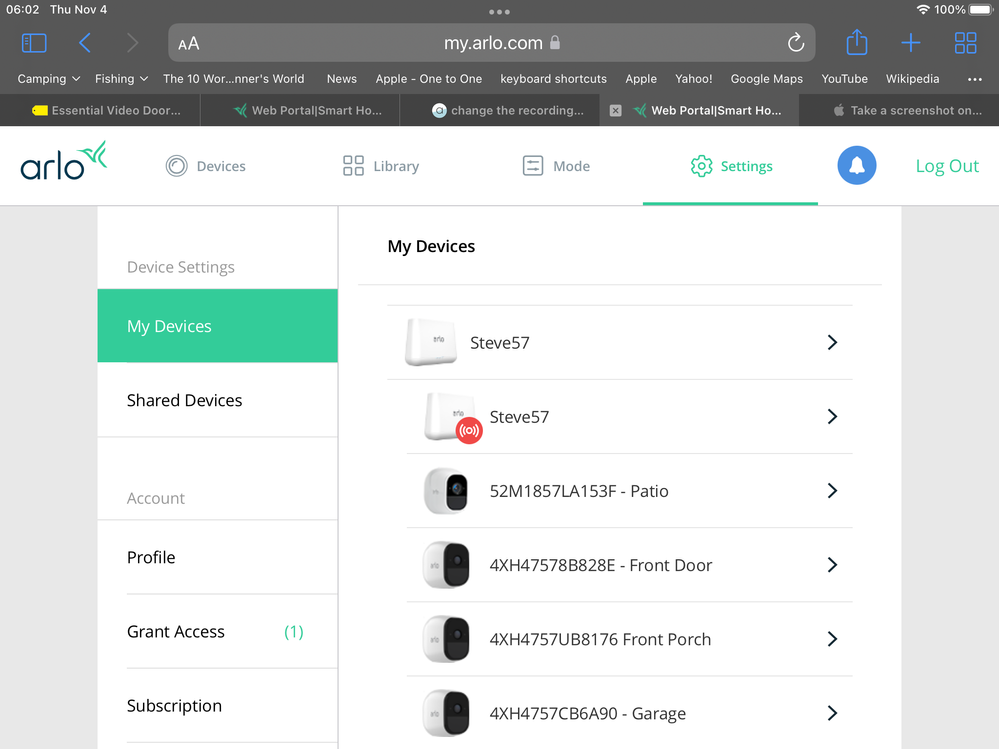Switch to Essential Video Door tab
This screenshot has height=749, width=999.
(x=100, y=110)
